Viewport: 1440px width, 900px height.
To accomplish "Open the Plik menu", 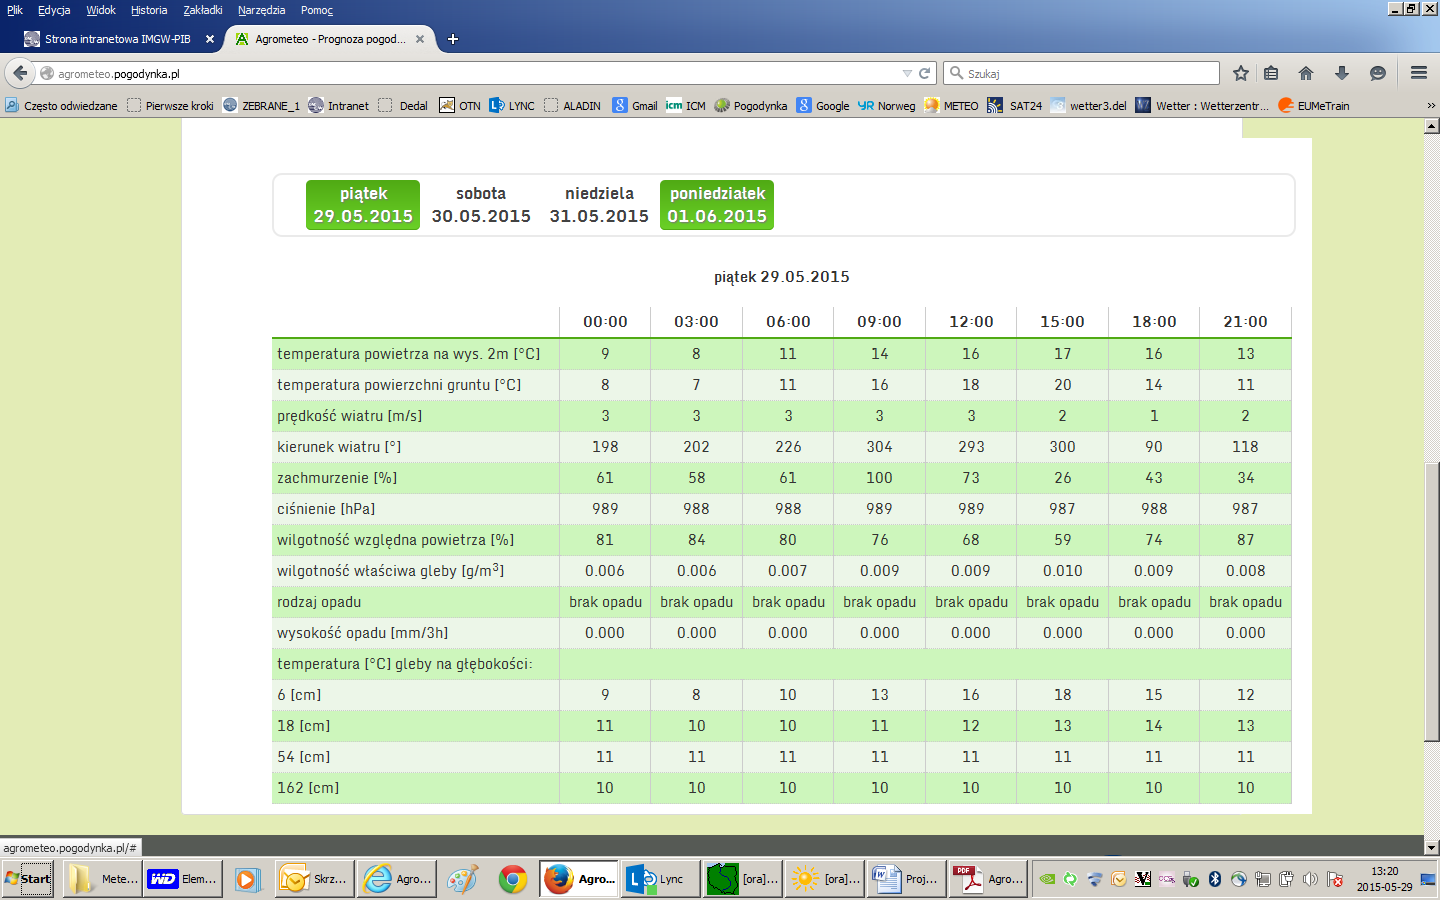I will (x=15, y=10).
